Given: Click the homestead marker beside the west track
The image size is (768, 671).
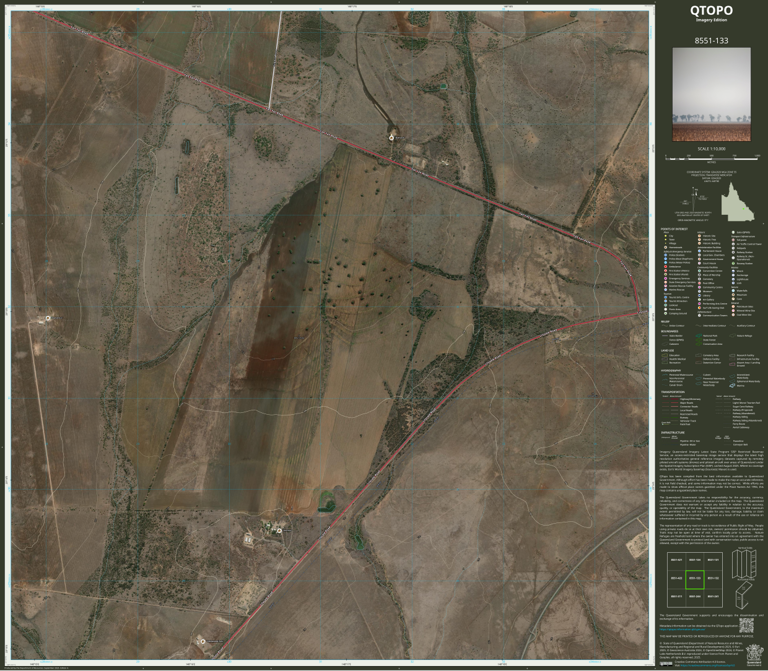Looking at the screenshot, I should click(48, 318).
